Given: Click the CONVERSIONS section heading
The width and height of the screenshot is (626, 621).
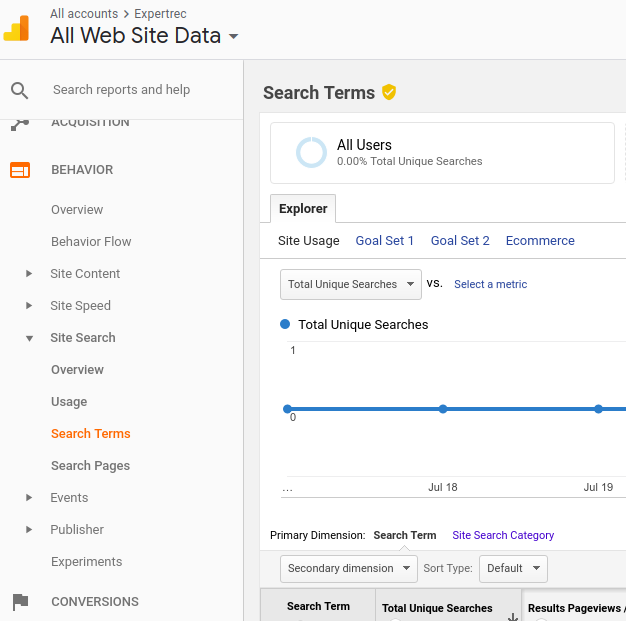Looking at the screenshot, I should (95, 602).
